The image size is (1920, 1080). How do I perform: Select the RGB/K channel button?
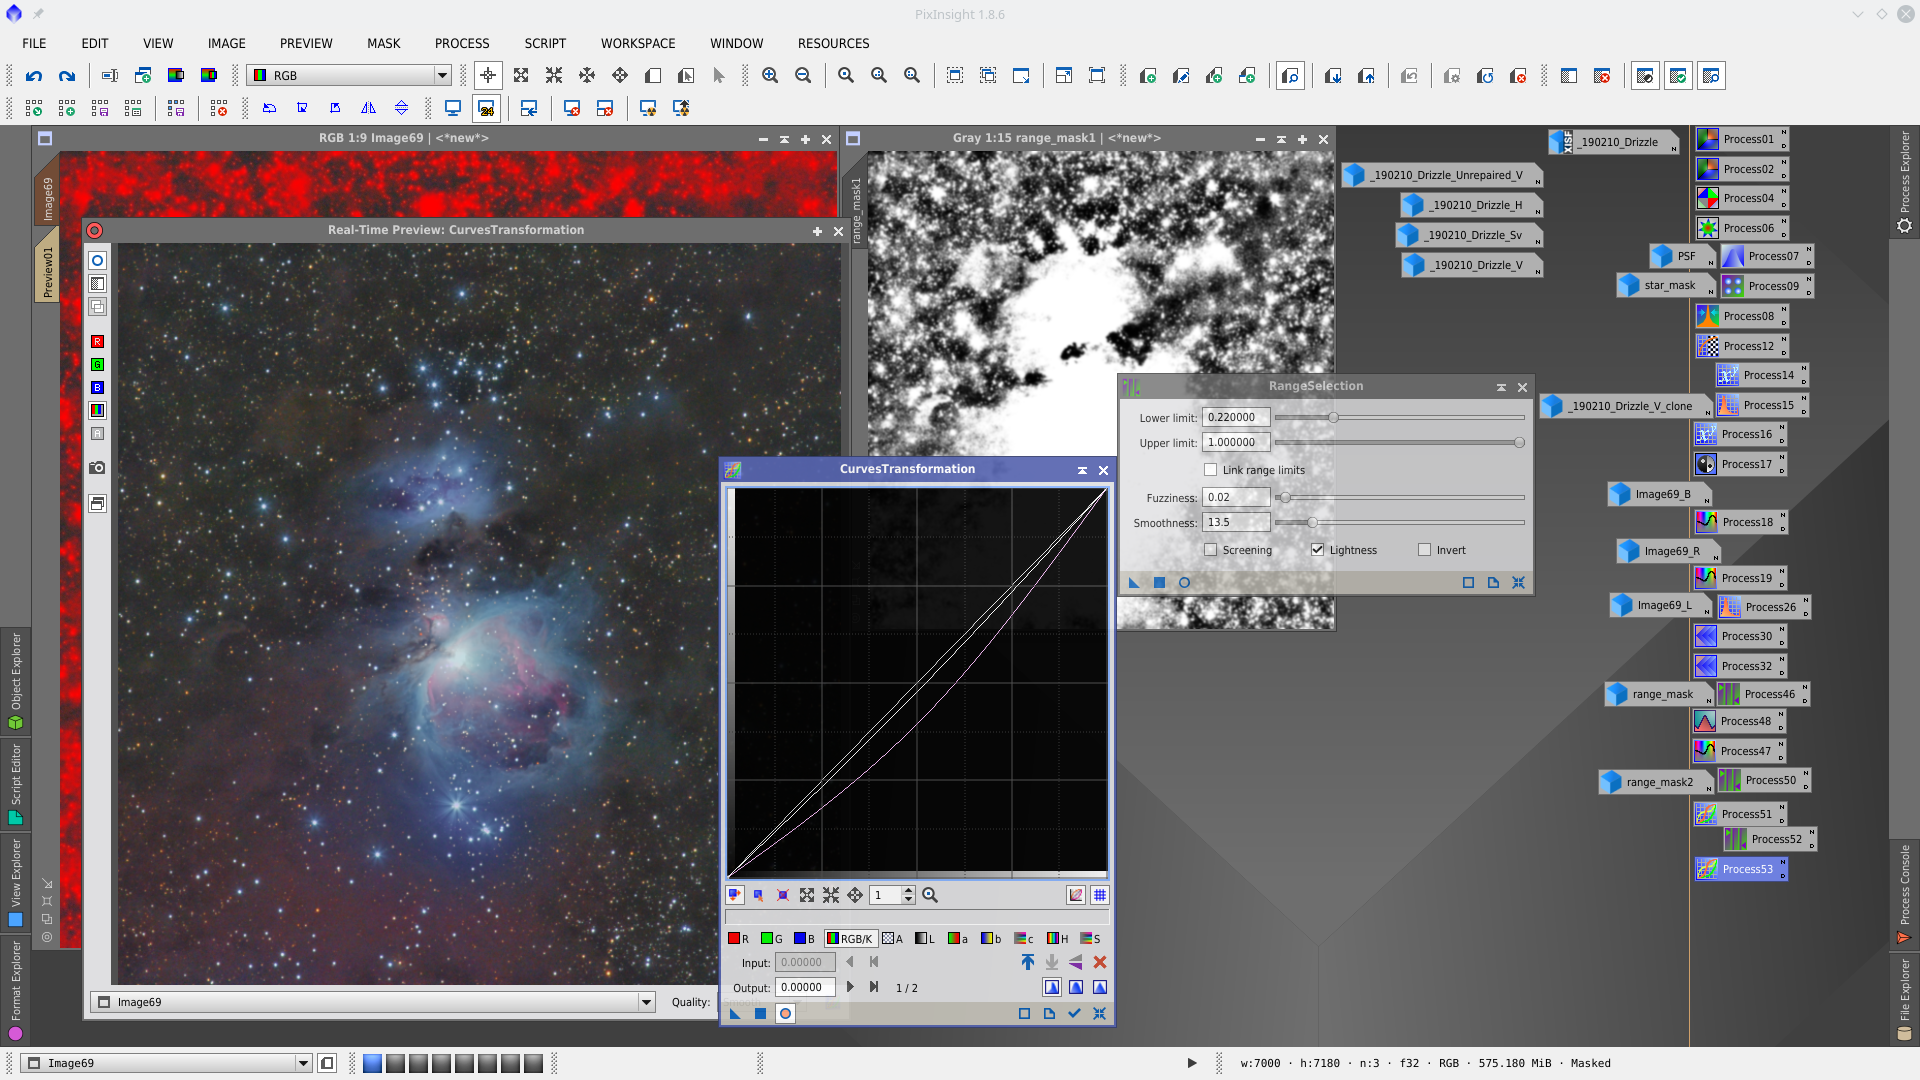(850, 939)
